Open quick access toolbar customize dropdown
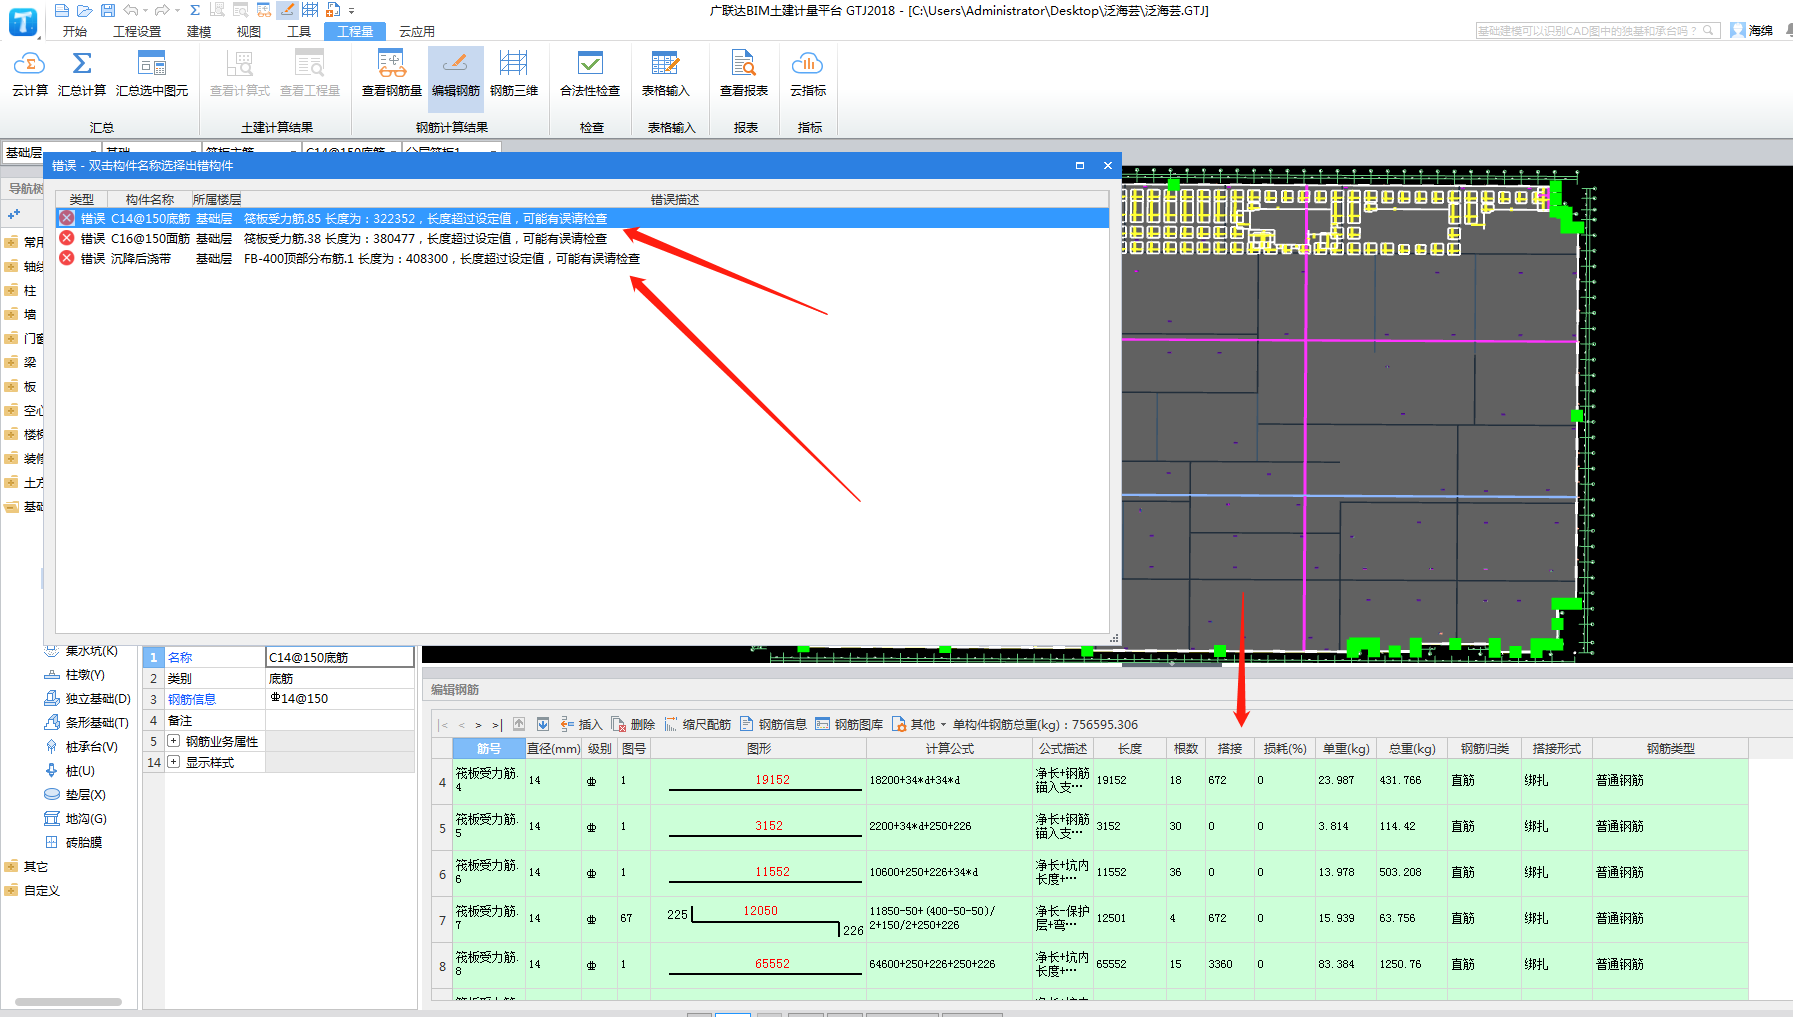 (351, 10)
